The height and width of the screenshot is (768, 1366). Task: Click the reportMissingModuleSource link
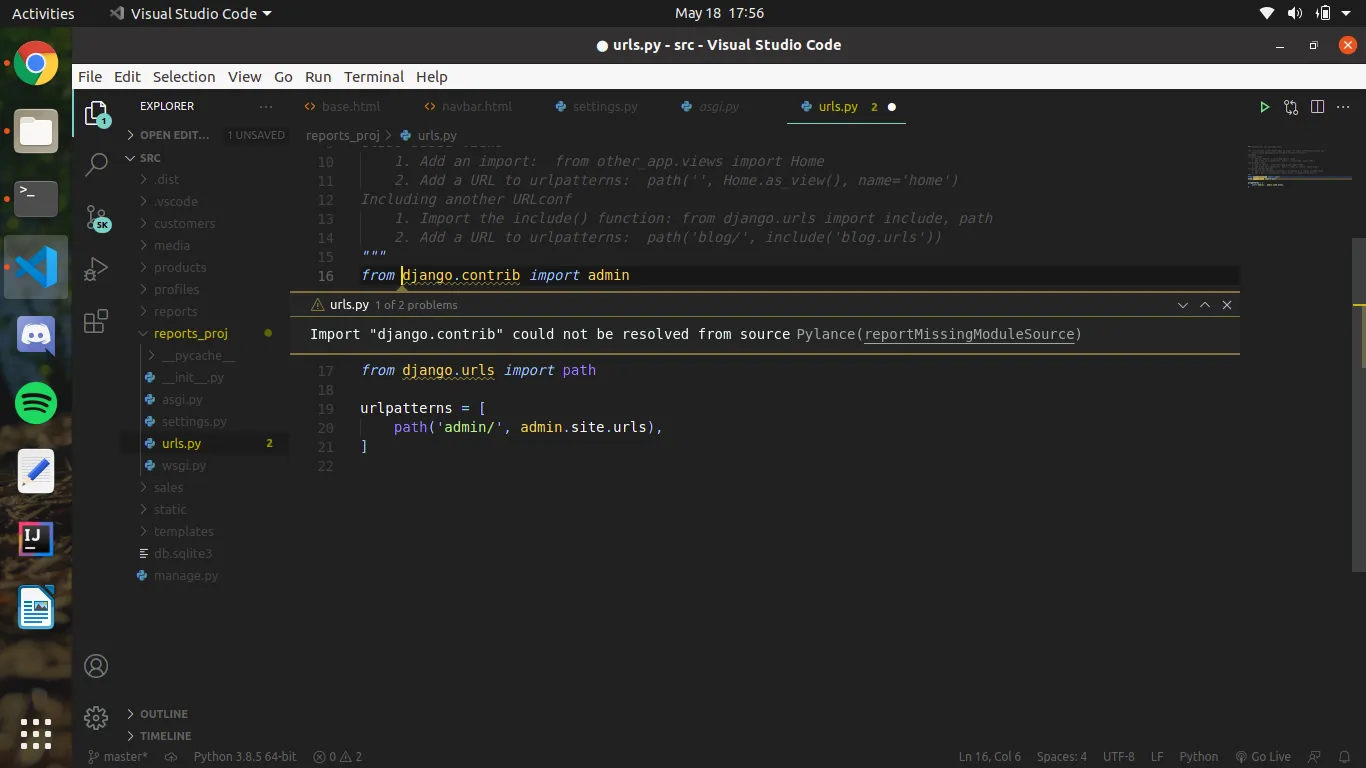tap(969, 334)
